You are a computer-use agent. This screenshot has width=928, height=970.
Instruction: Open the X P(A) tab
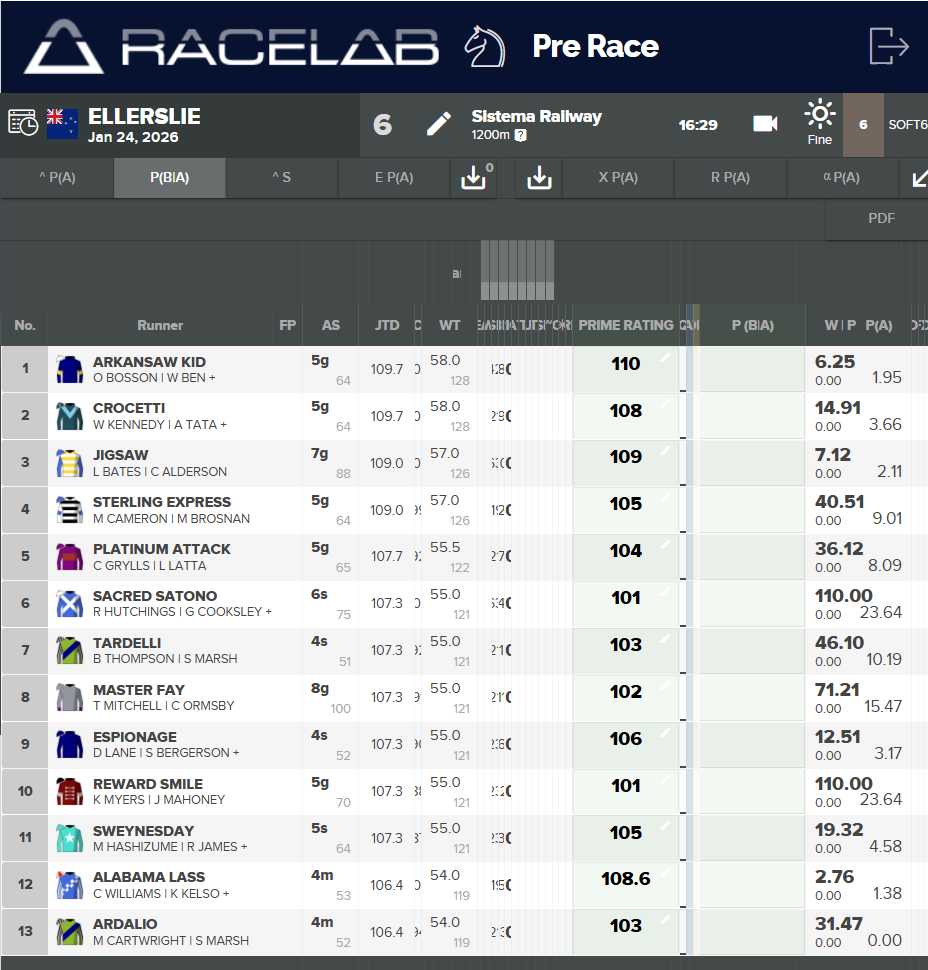tap(618, 178)
